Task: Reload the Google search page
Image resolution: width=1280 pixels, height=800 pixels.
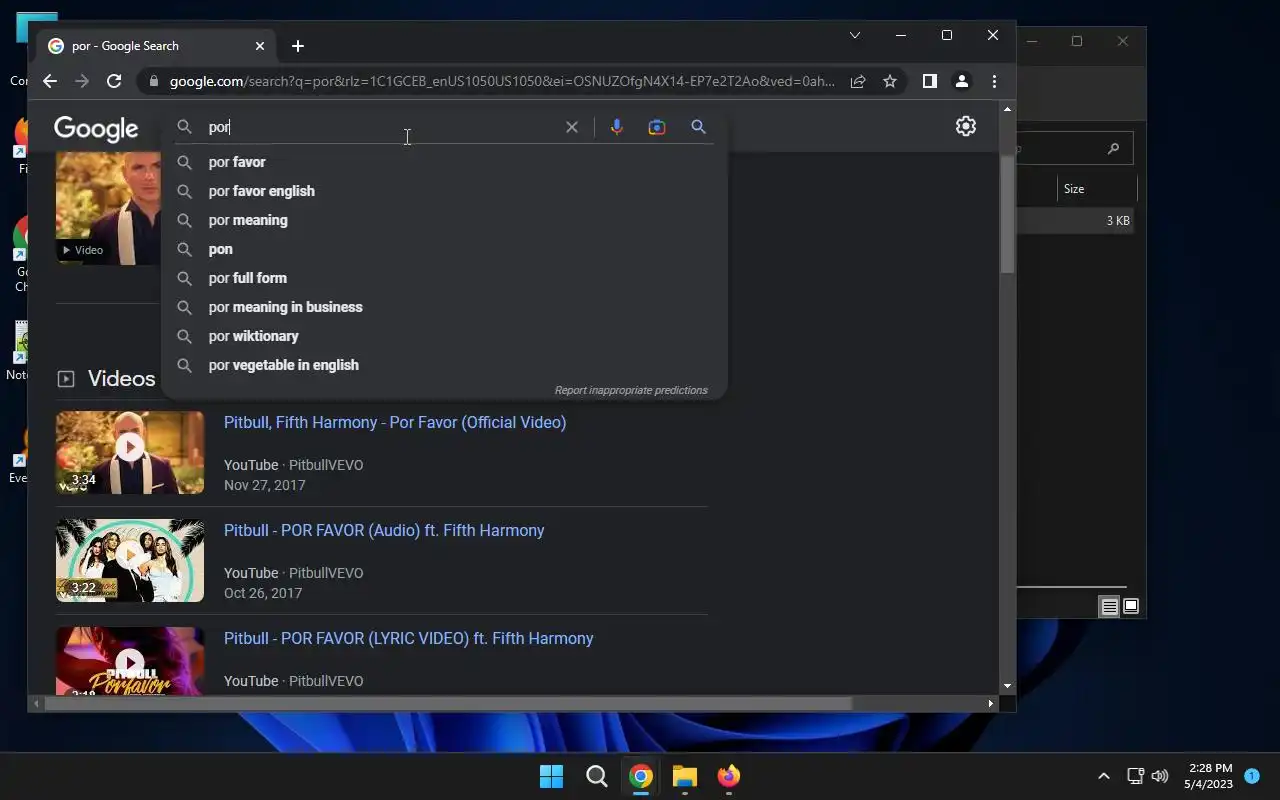Action: click(114, 81)
